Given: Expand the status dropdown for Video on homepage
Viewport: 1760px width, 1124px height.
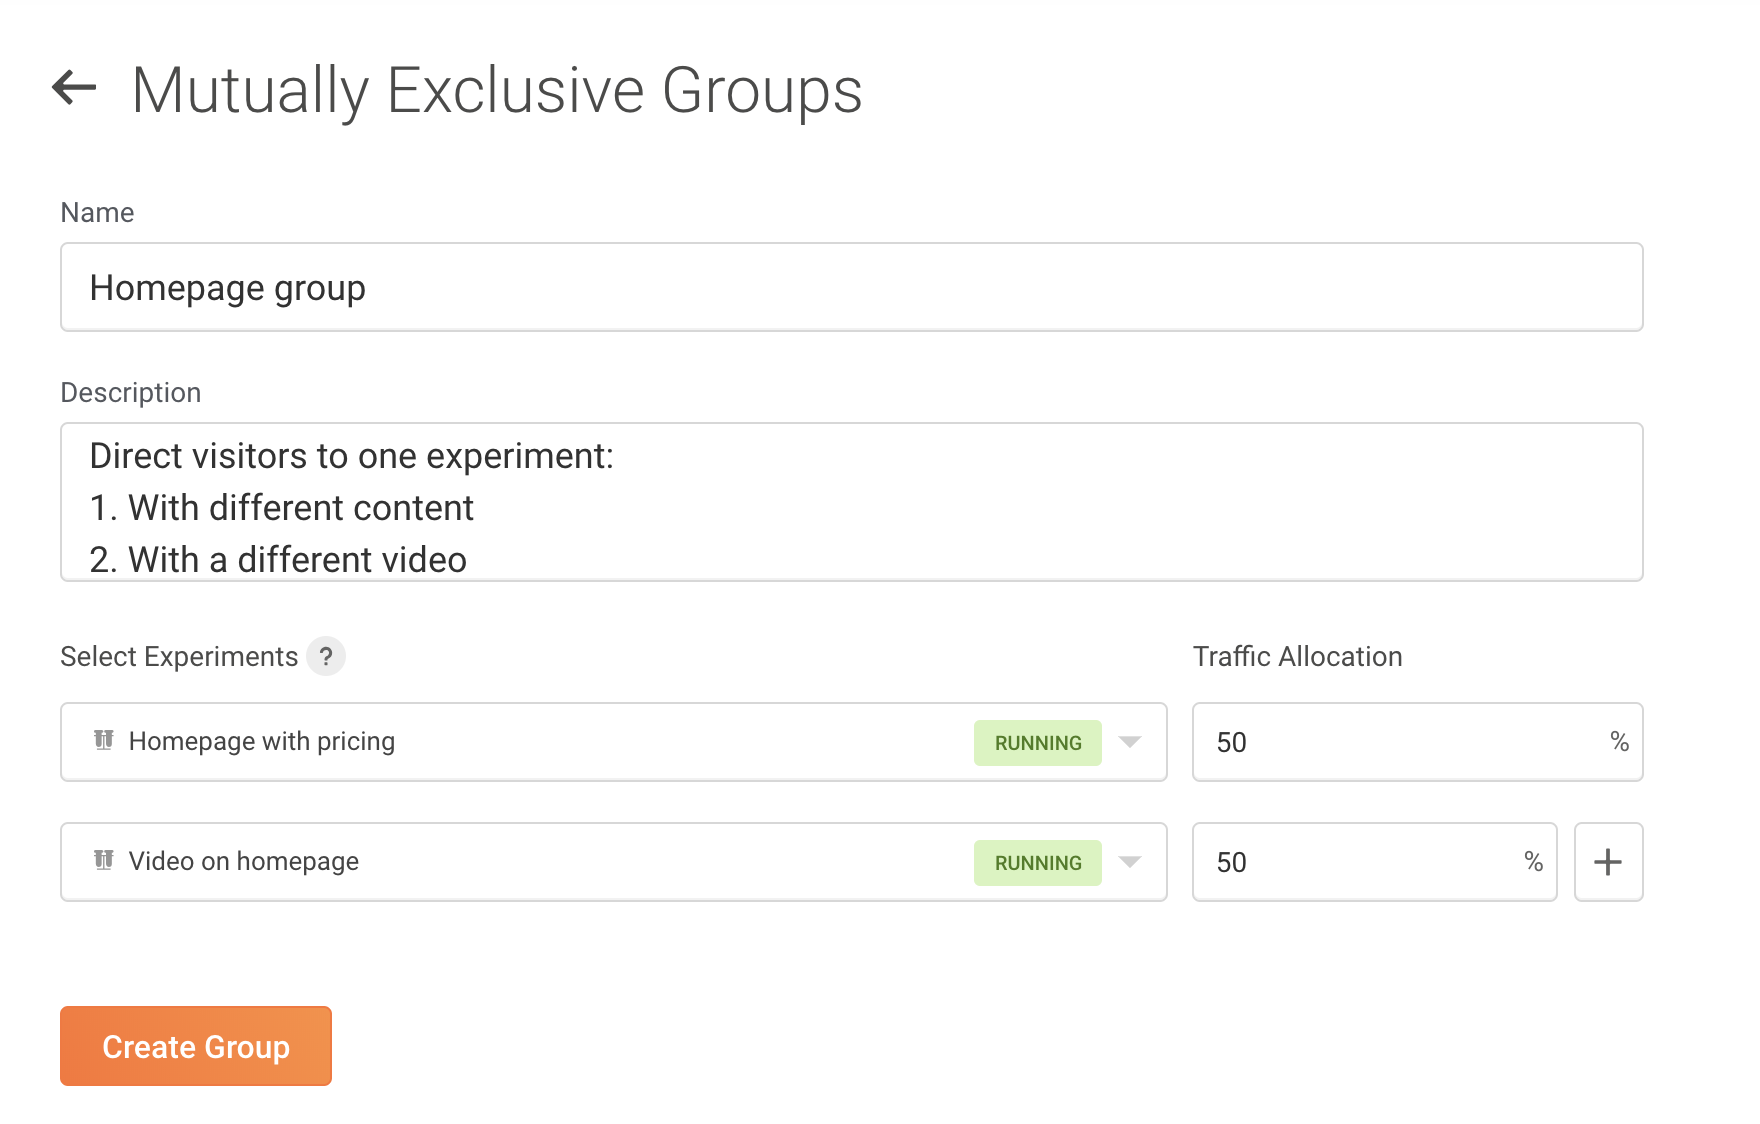Looking at the screenshot, I should coord(1130,862).
